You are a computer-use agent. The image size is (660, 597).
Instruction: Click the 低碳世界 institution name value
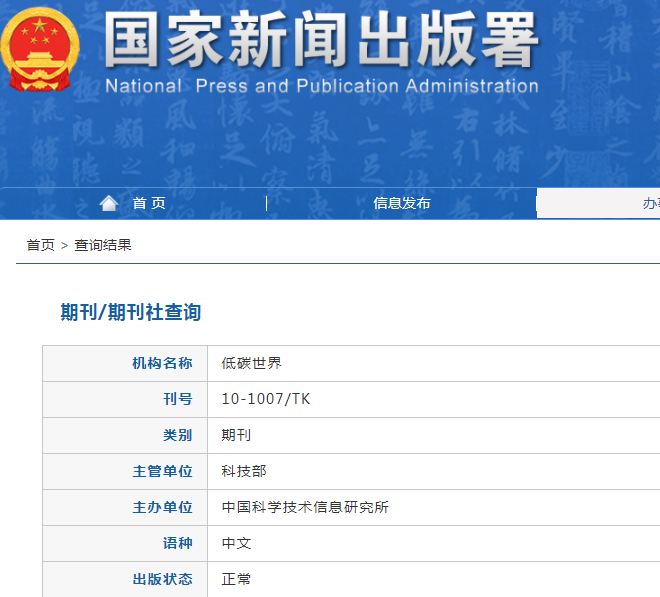click(x=252, y=363)
